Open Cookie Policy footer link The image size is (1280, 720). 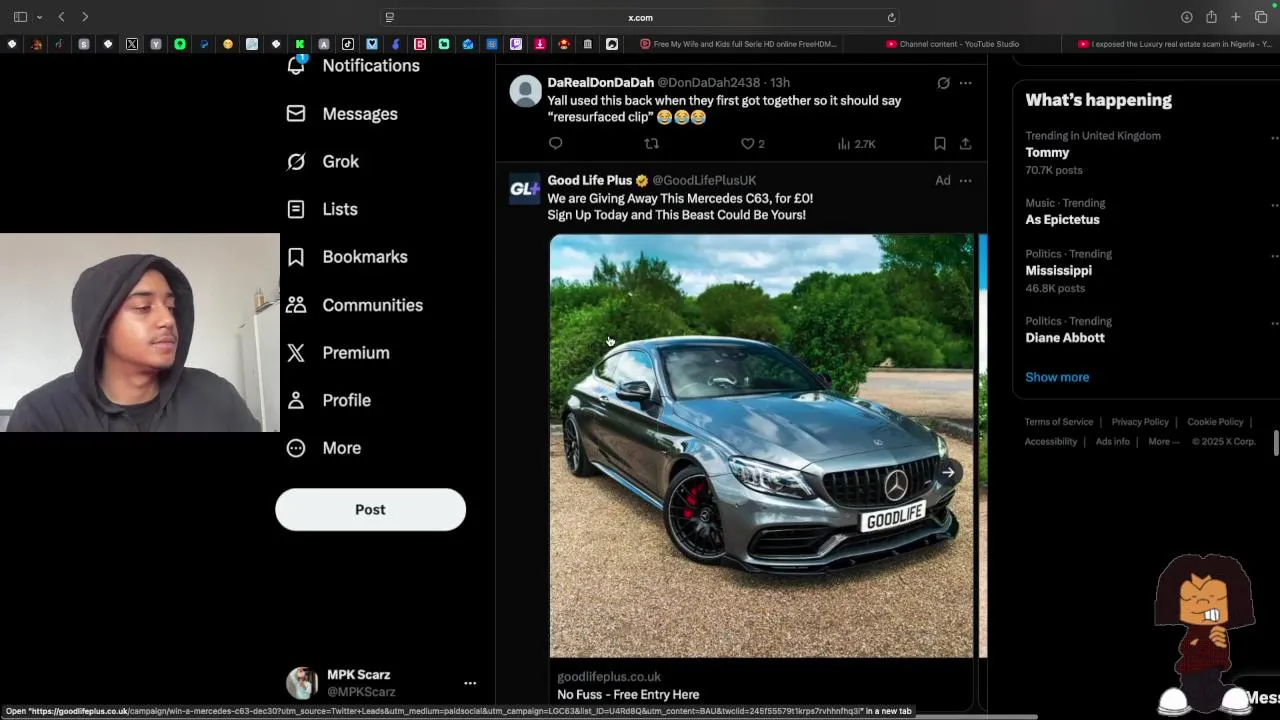pos(1215,422)
